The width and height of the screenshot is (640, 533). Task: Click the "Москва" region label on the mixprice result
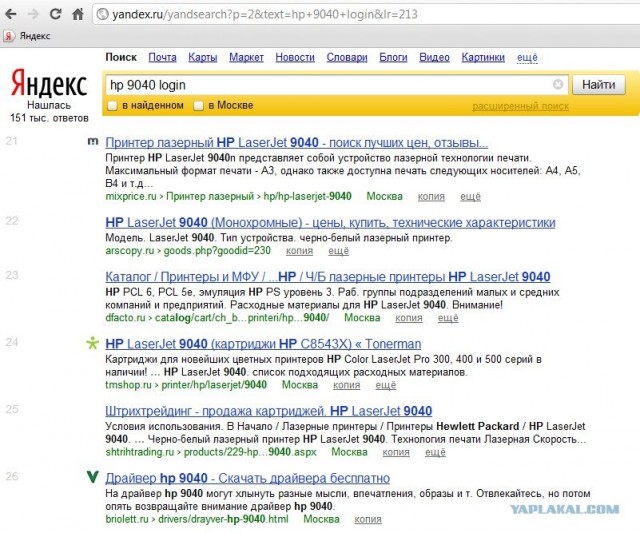(384, 197)
